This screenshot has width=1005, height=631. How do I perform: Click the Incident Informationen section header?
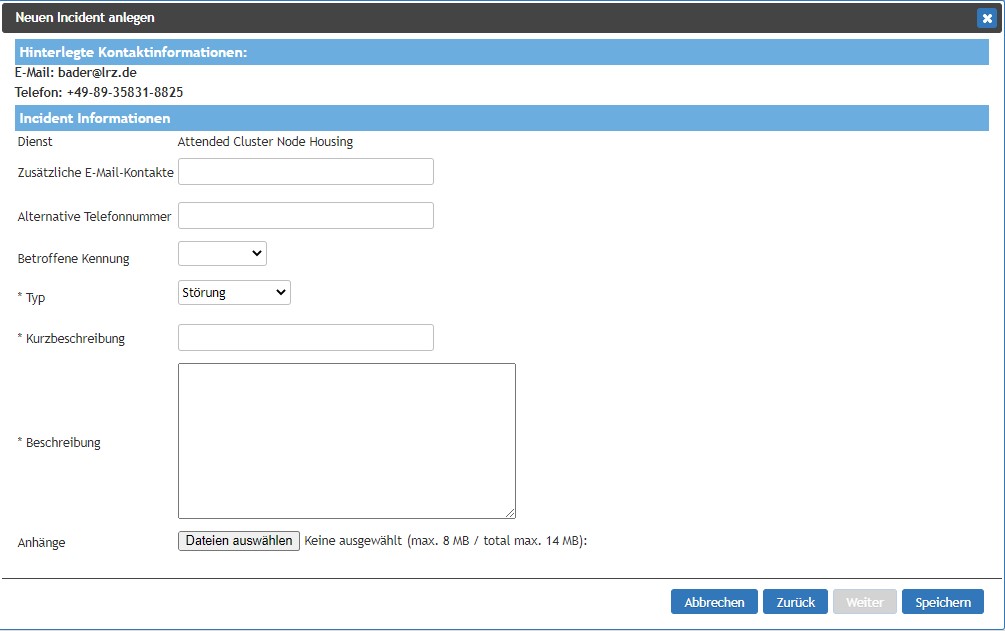click(95, 118)
